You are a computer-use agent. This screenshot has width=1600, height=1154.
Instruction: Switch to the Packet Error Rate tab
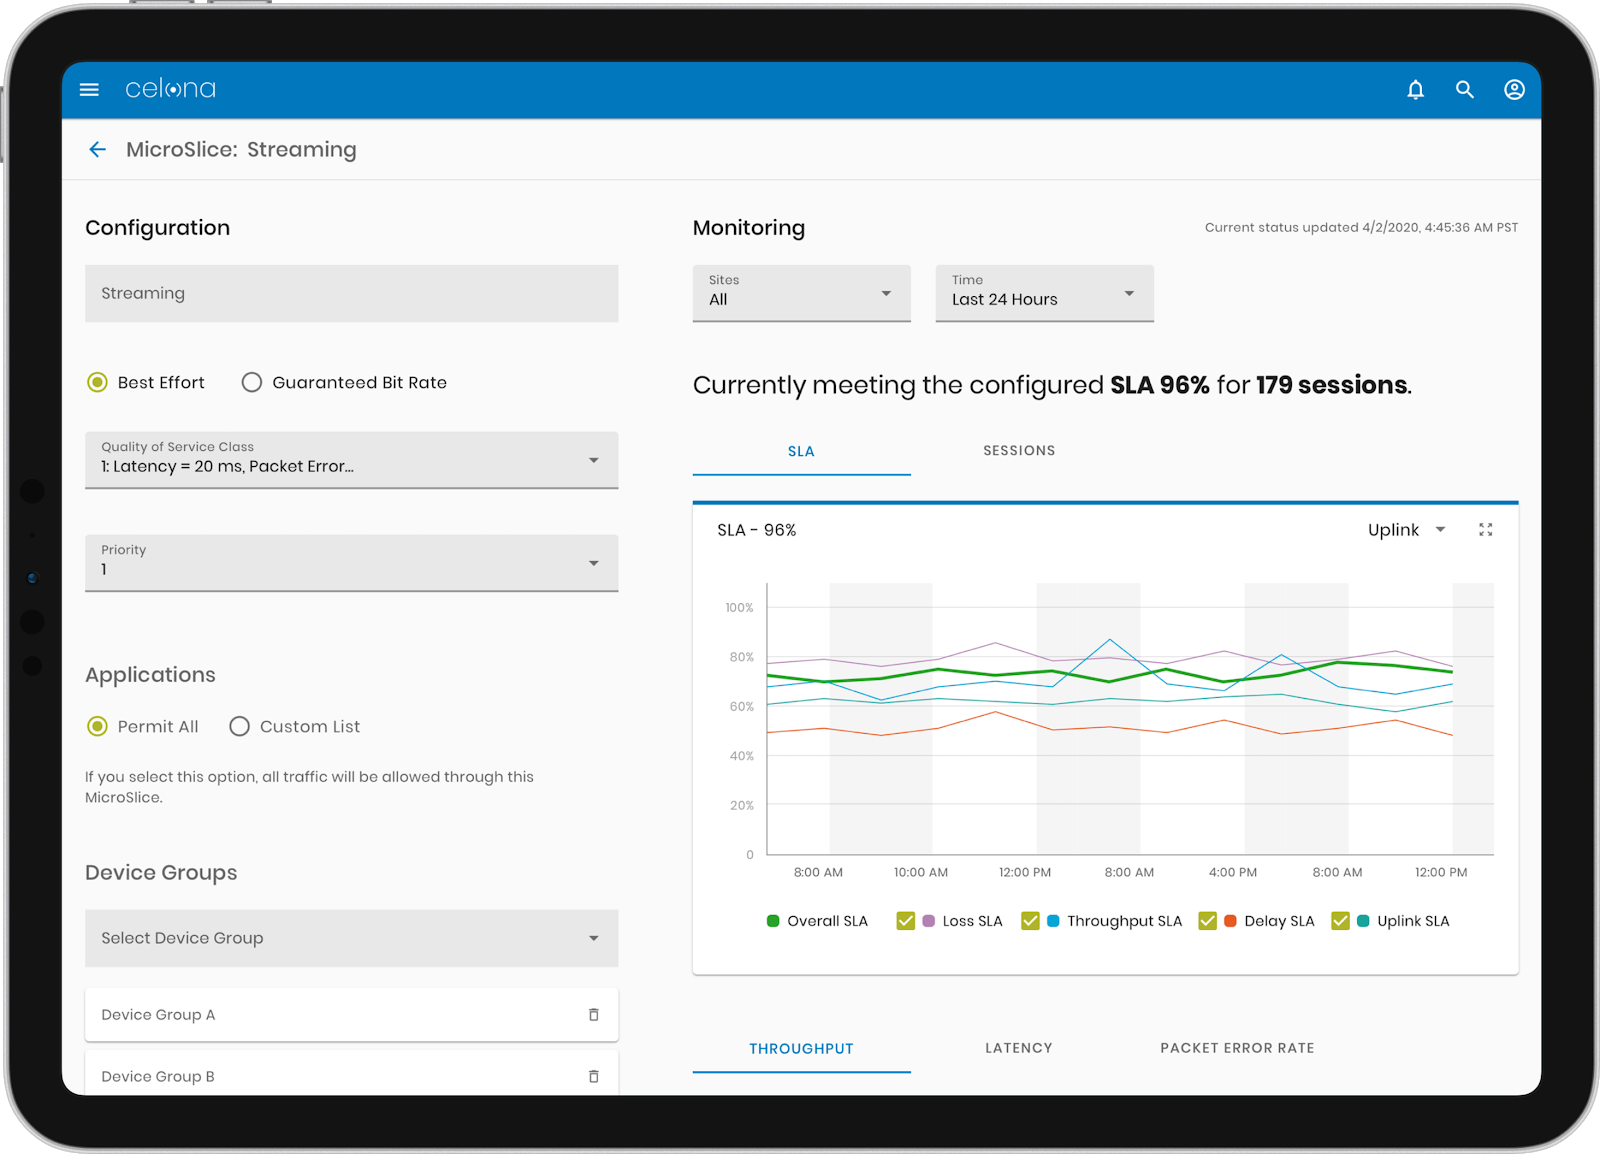[x=1237, y=1048]
